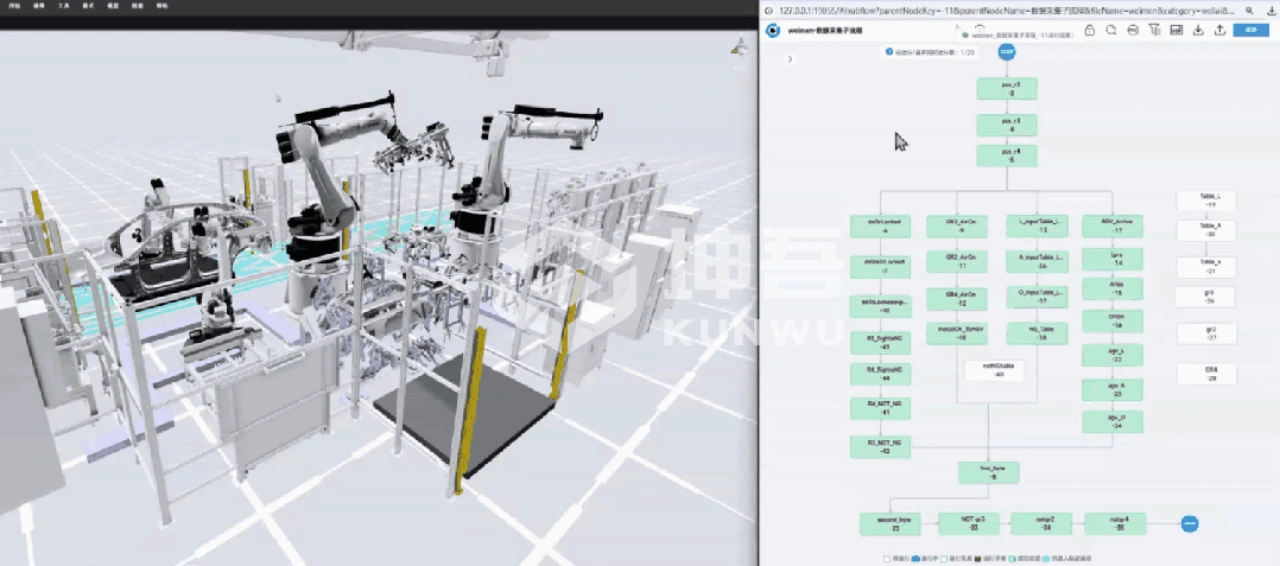The height and width of the screenshot is (566, 1280).
Task: Select the agv_O node
Action: [1113, 421]
